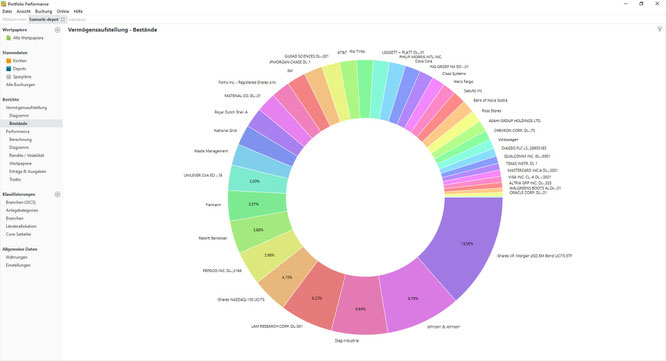Viewport: 666px width, 361px height.
Task: Open the Willkommen tab
Action: tap(14, 20)
